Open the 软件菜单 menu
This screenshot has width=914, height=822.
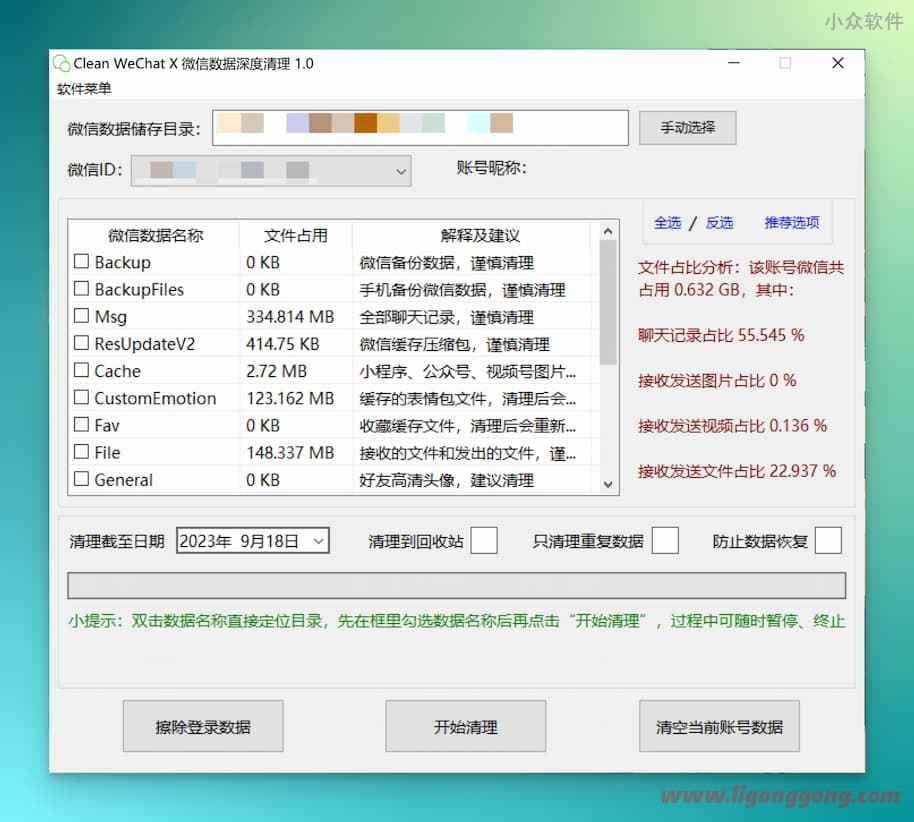[84, 89]
